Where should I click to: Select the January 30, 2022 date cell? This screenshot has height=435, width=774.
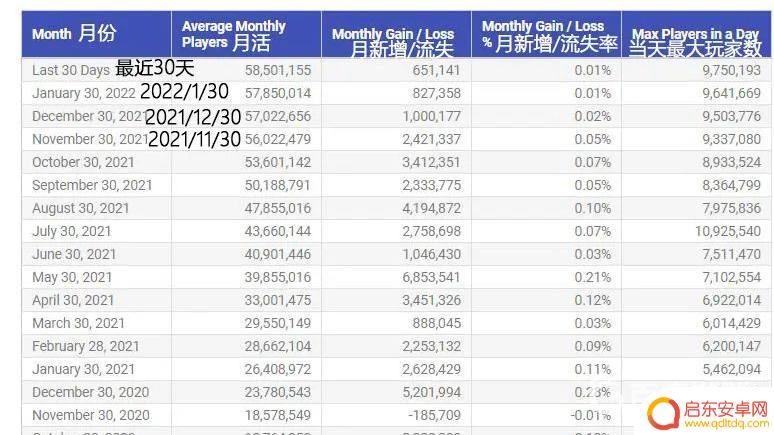coord(84,93)
